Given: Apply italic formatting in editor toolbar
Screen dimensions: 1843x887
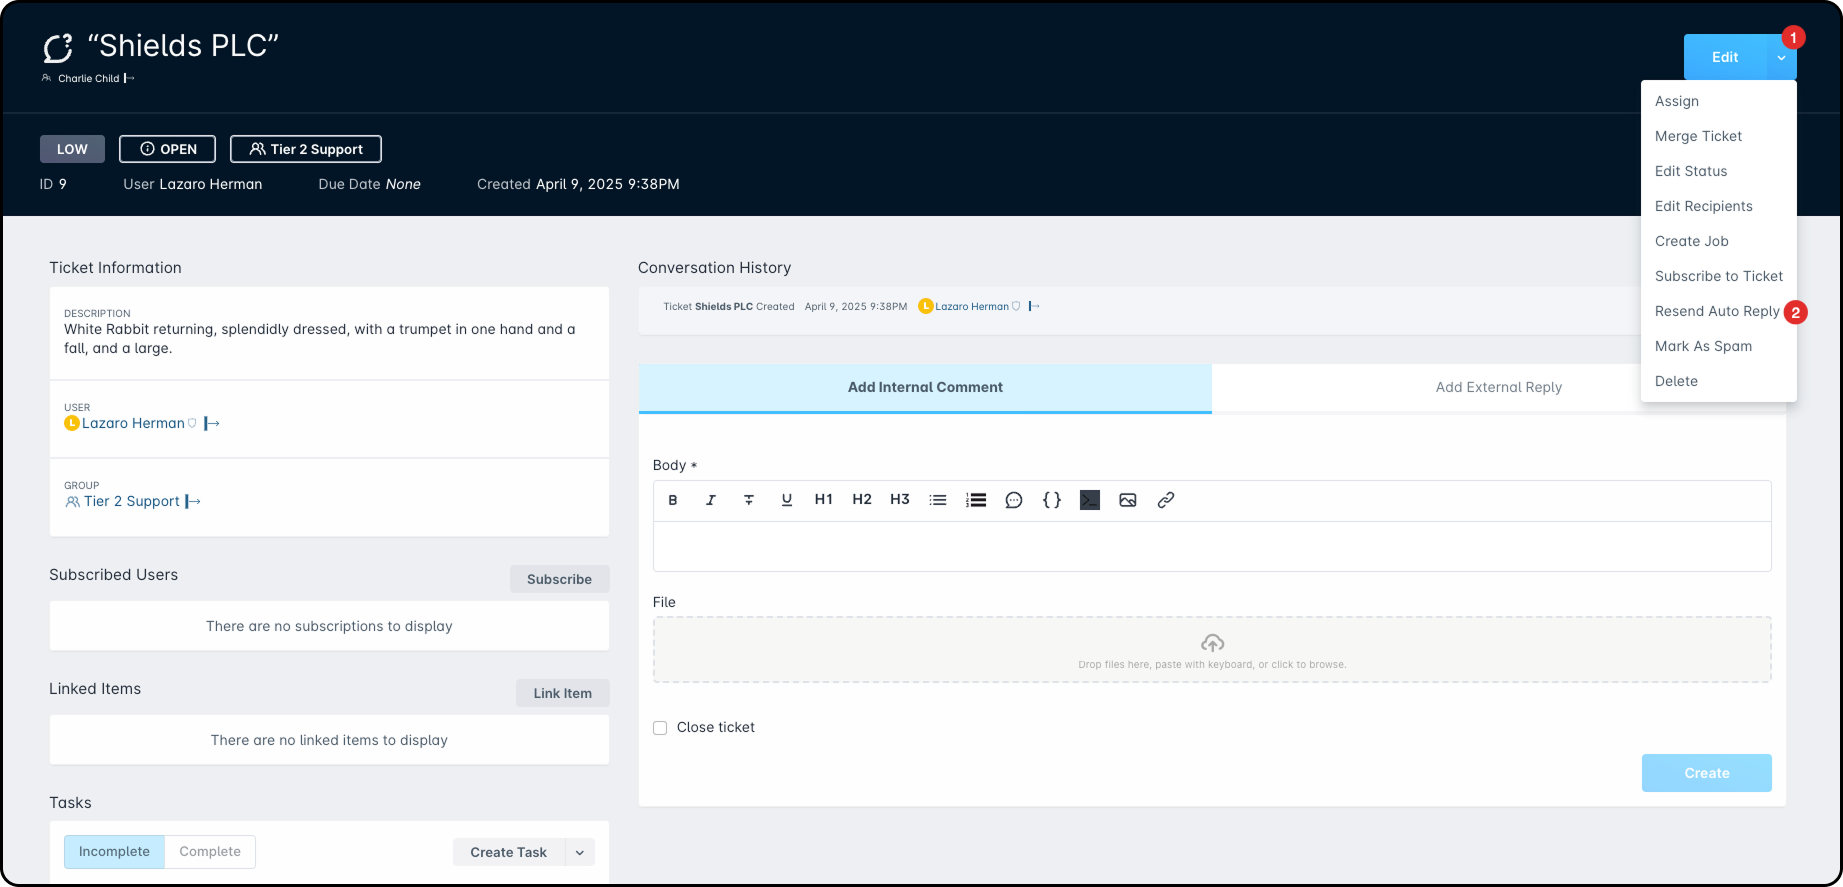Looking at the screenshot, I should tap(711, 500).
